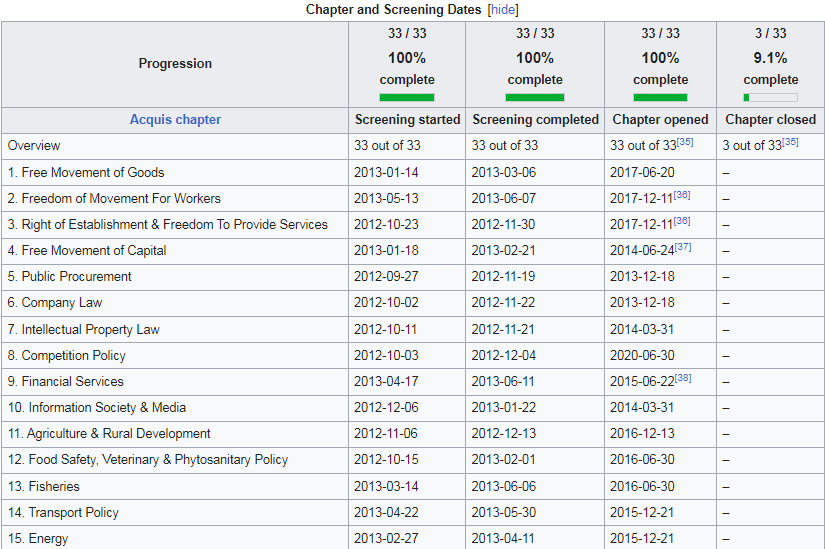The image size is (825, 549).
Task: Select '33 out of 33' in Screening started column
Action: [387, 146]
